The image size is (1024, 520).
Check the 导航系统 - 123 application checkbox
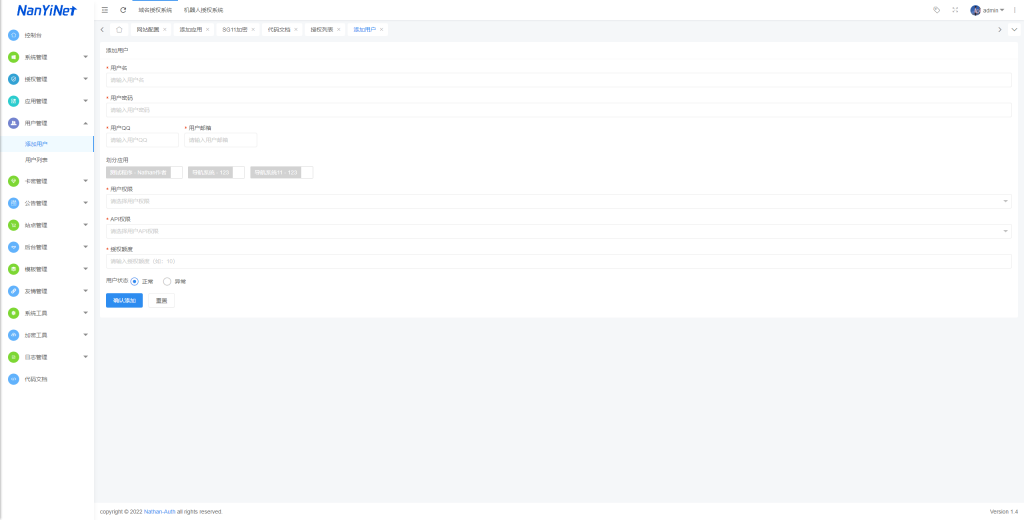coord(238,172)
